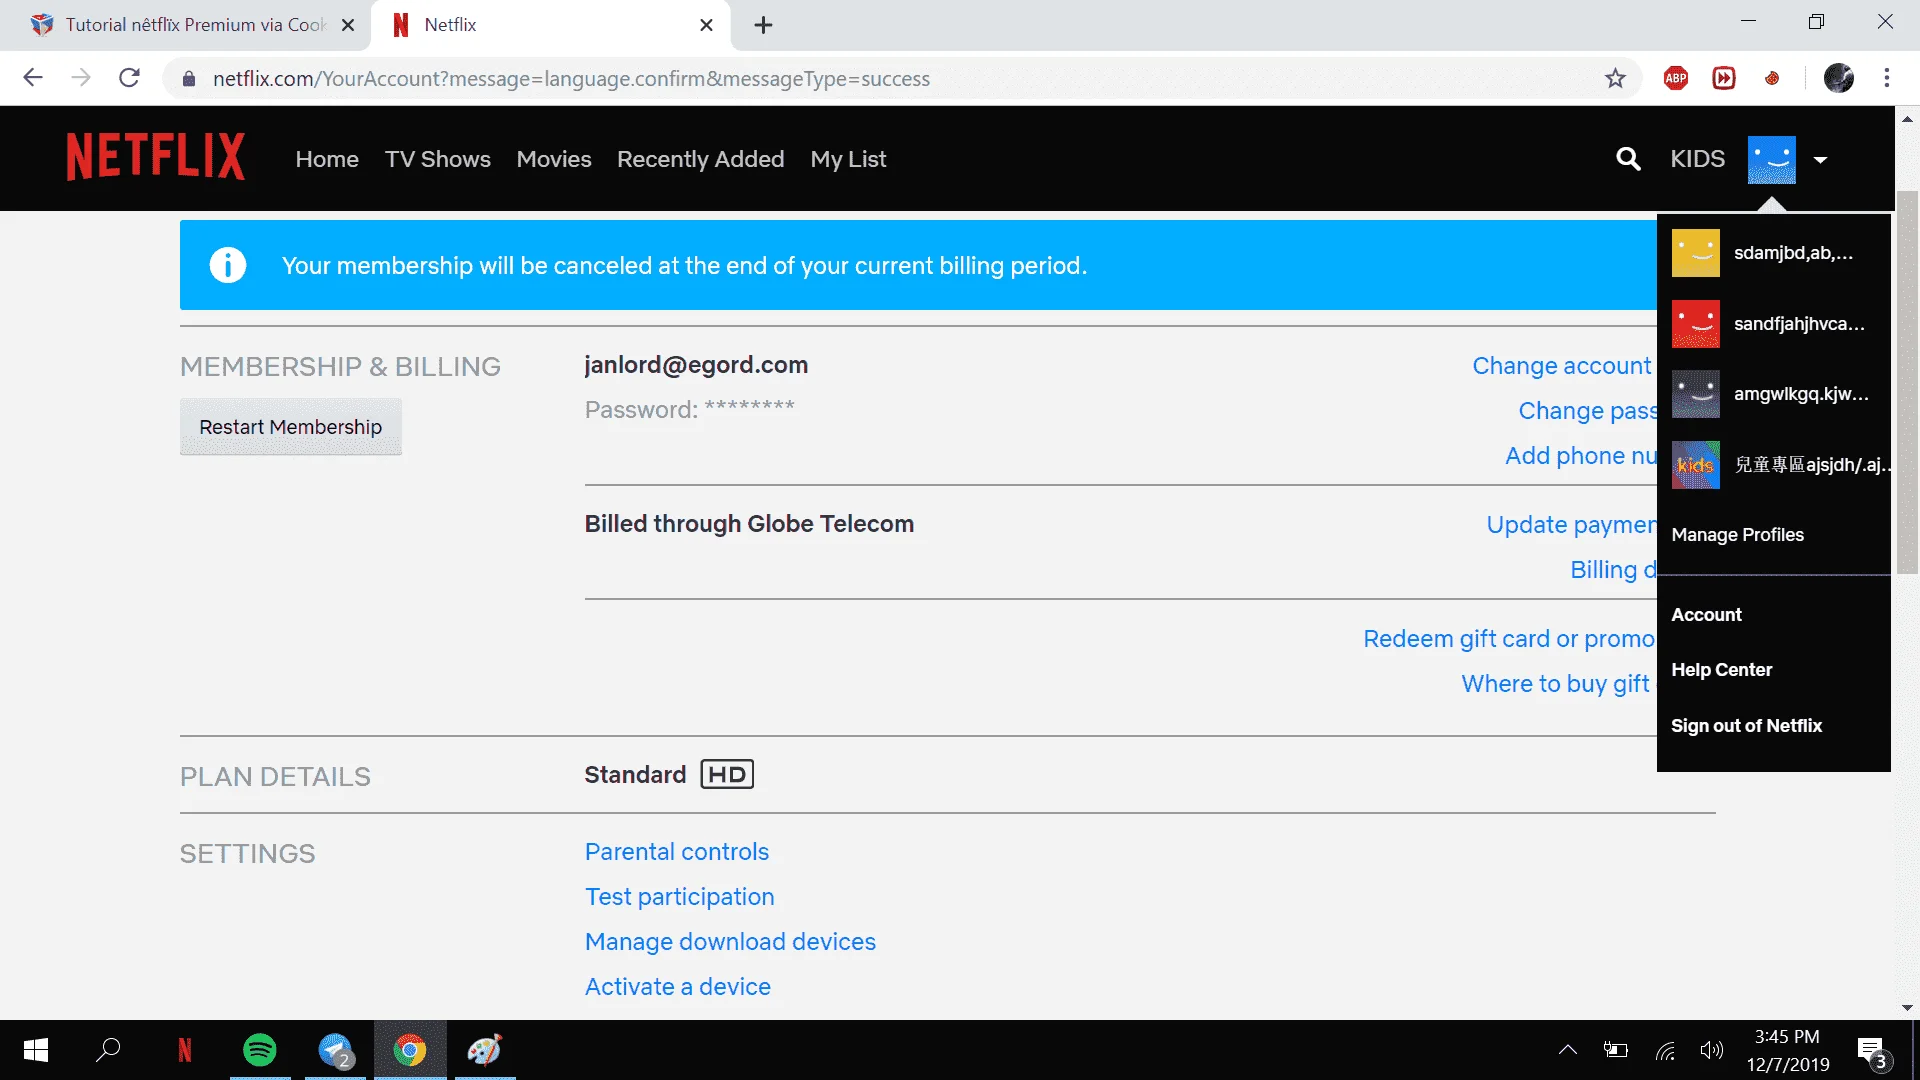This screenshot has height=1080, width=1920.
Task: Open TV Shows section
Action: tap(437, 159)
